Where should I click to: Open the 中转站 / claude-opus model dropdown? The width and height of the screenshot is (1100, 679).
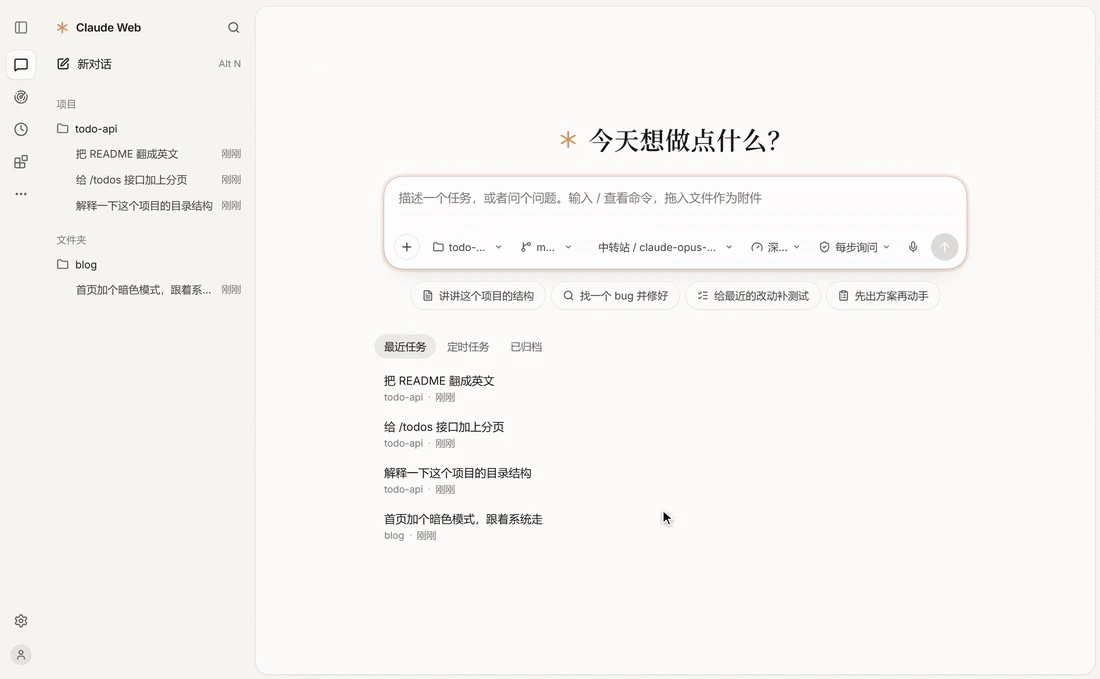point(664,247)
